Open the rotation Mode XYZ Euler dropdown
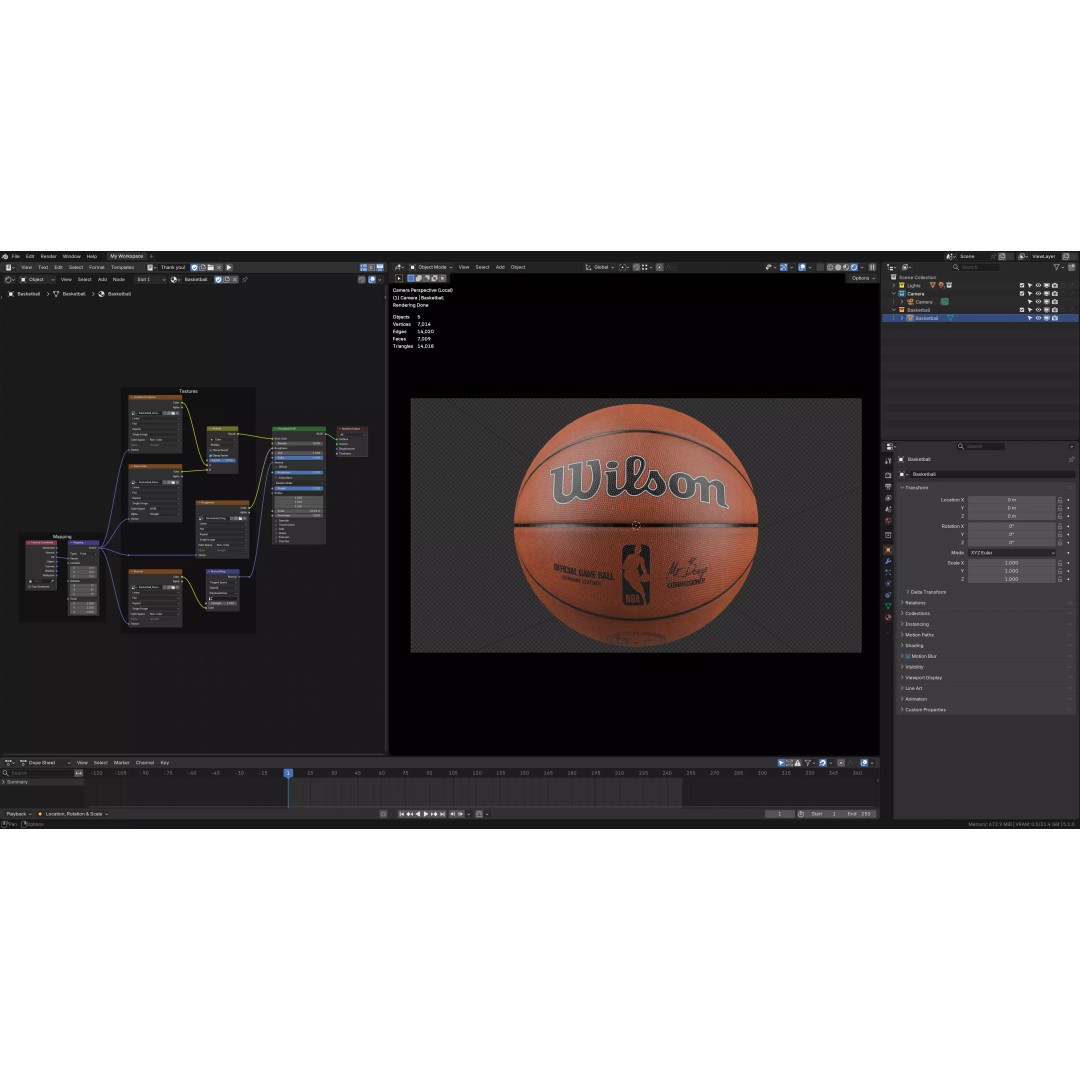The height and width of the screenshot is (1080, 1080). tap(1012, 553)
